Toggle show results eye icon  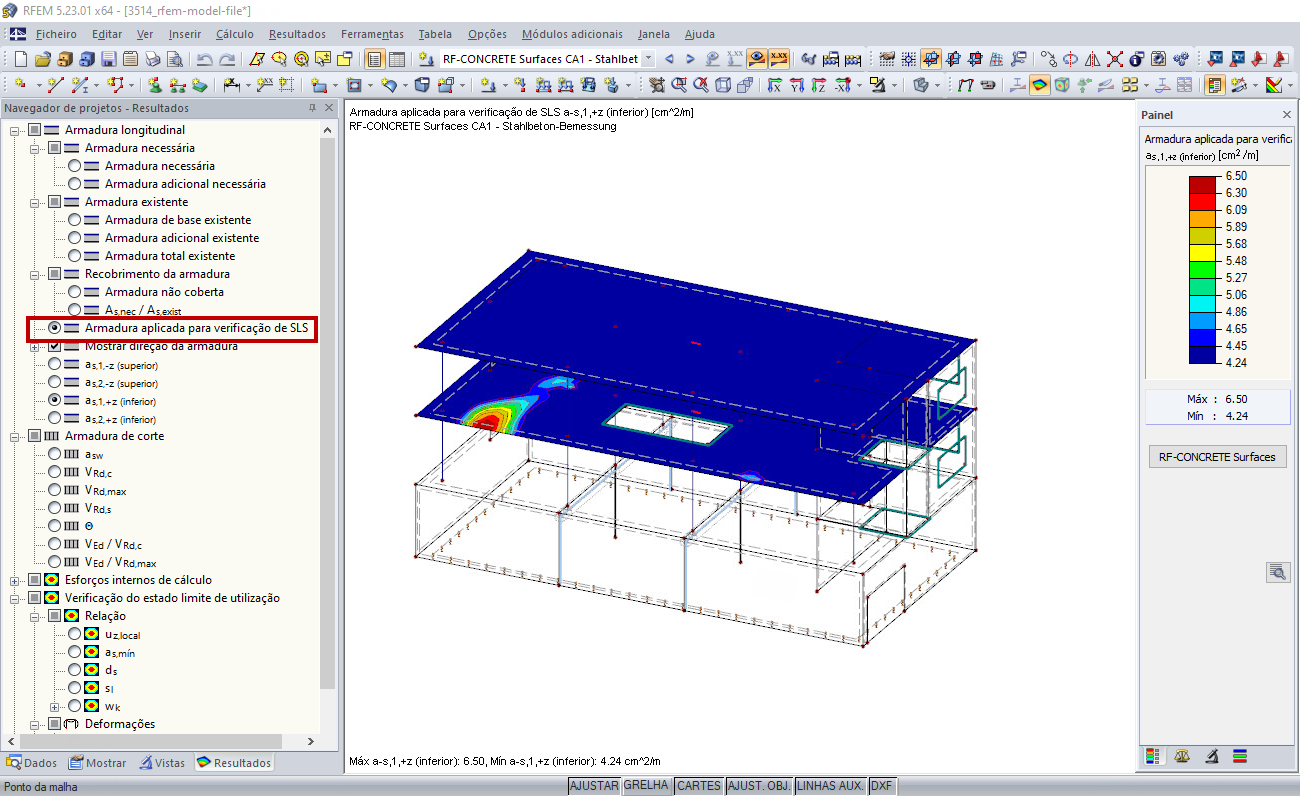pos(758,59)
